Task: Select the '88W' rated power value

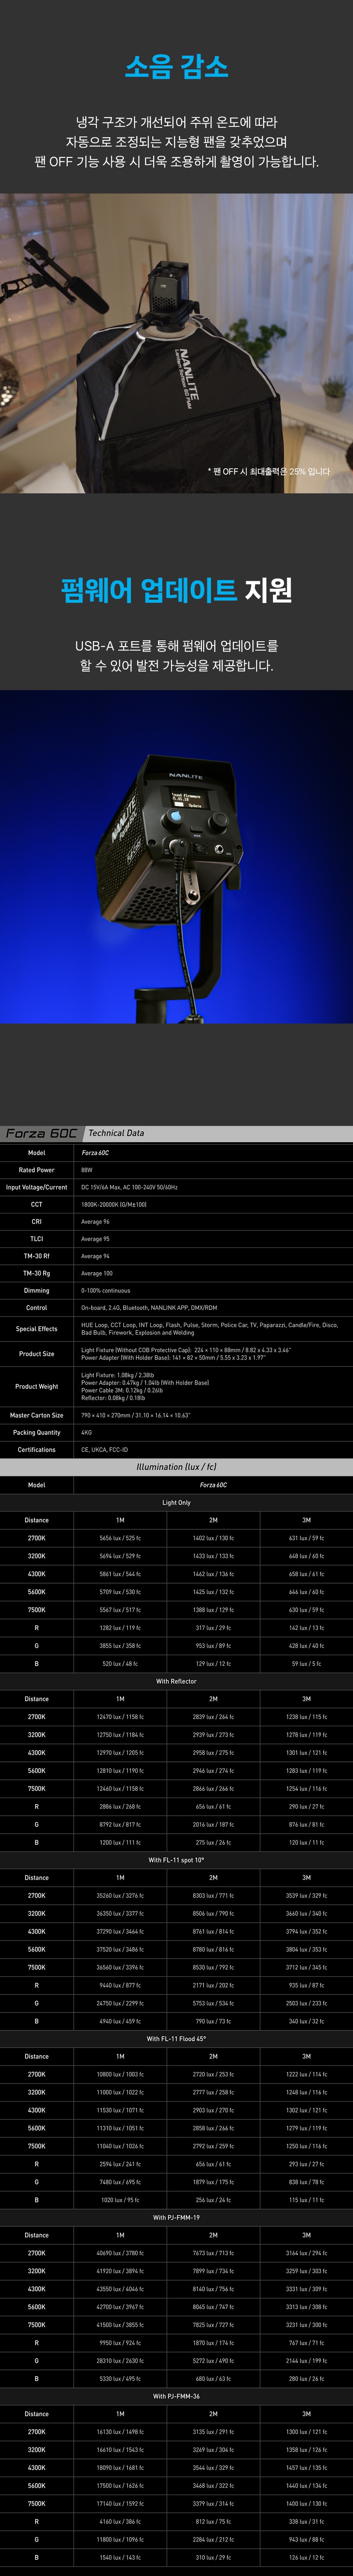Action: click(87, 1170)
